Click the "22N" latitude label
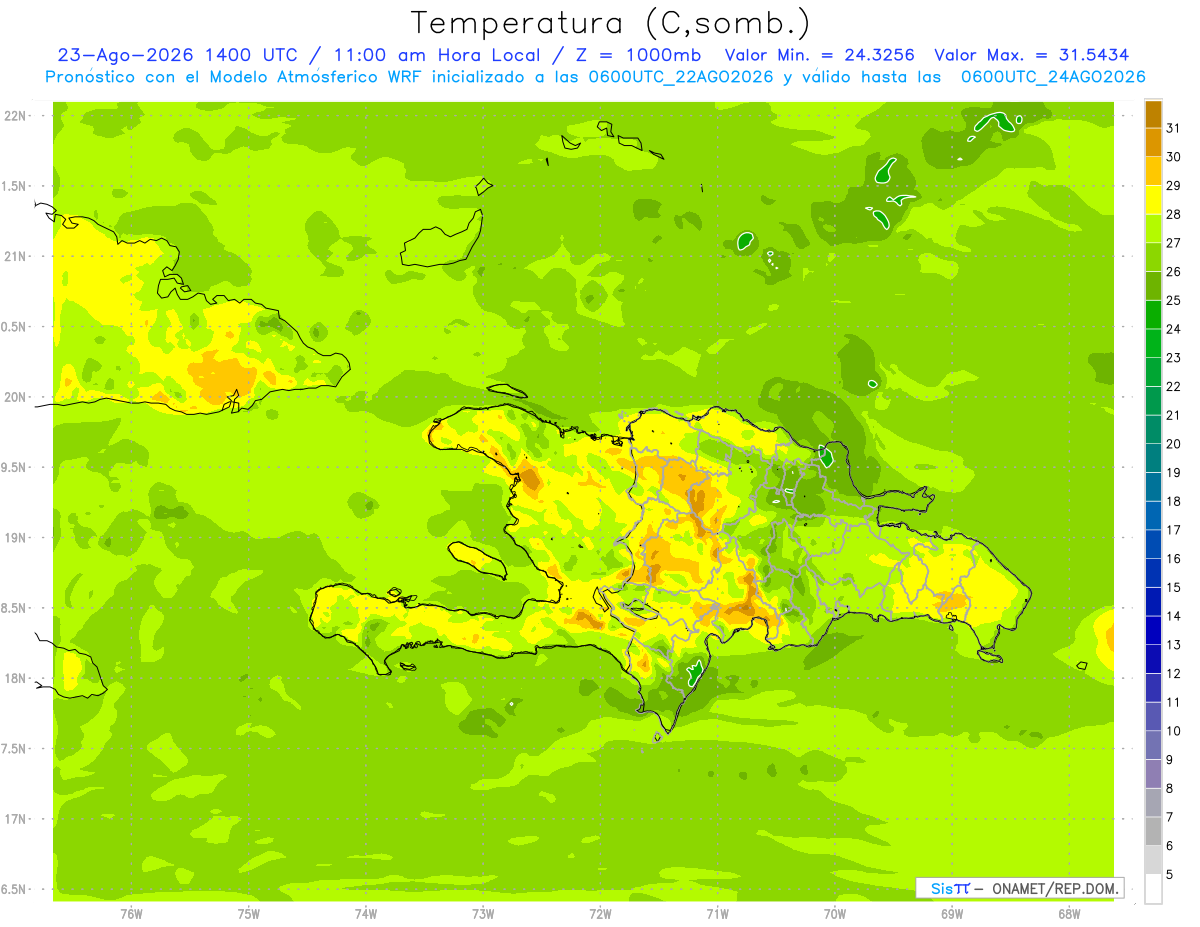Image resolution: width=1200 pixels, height=927 pixels. pos(16,116)
